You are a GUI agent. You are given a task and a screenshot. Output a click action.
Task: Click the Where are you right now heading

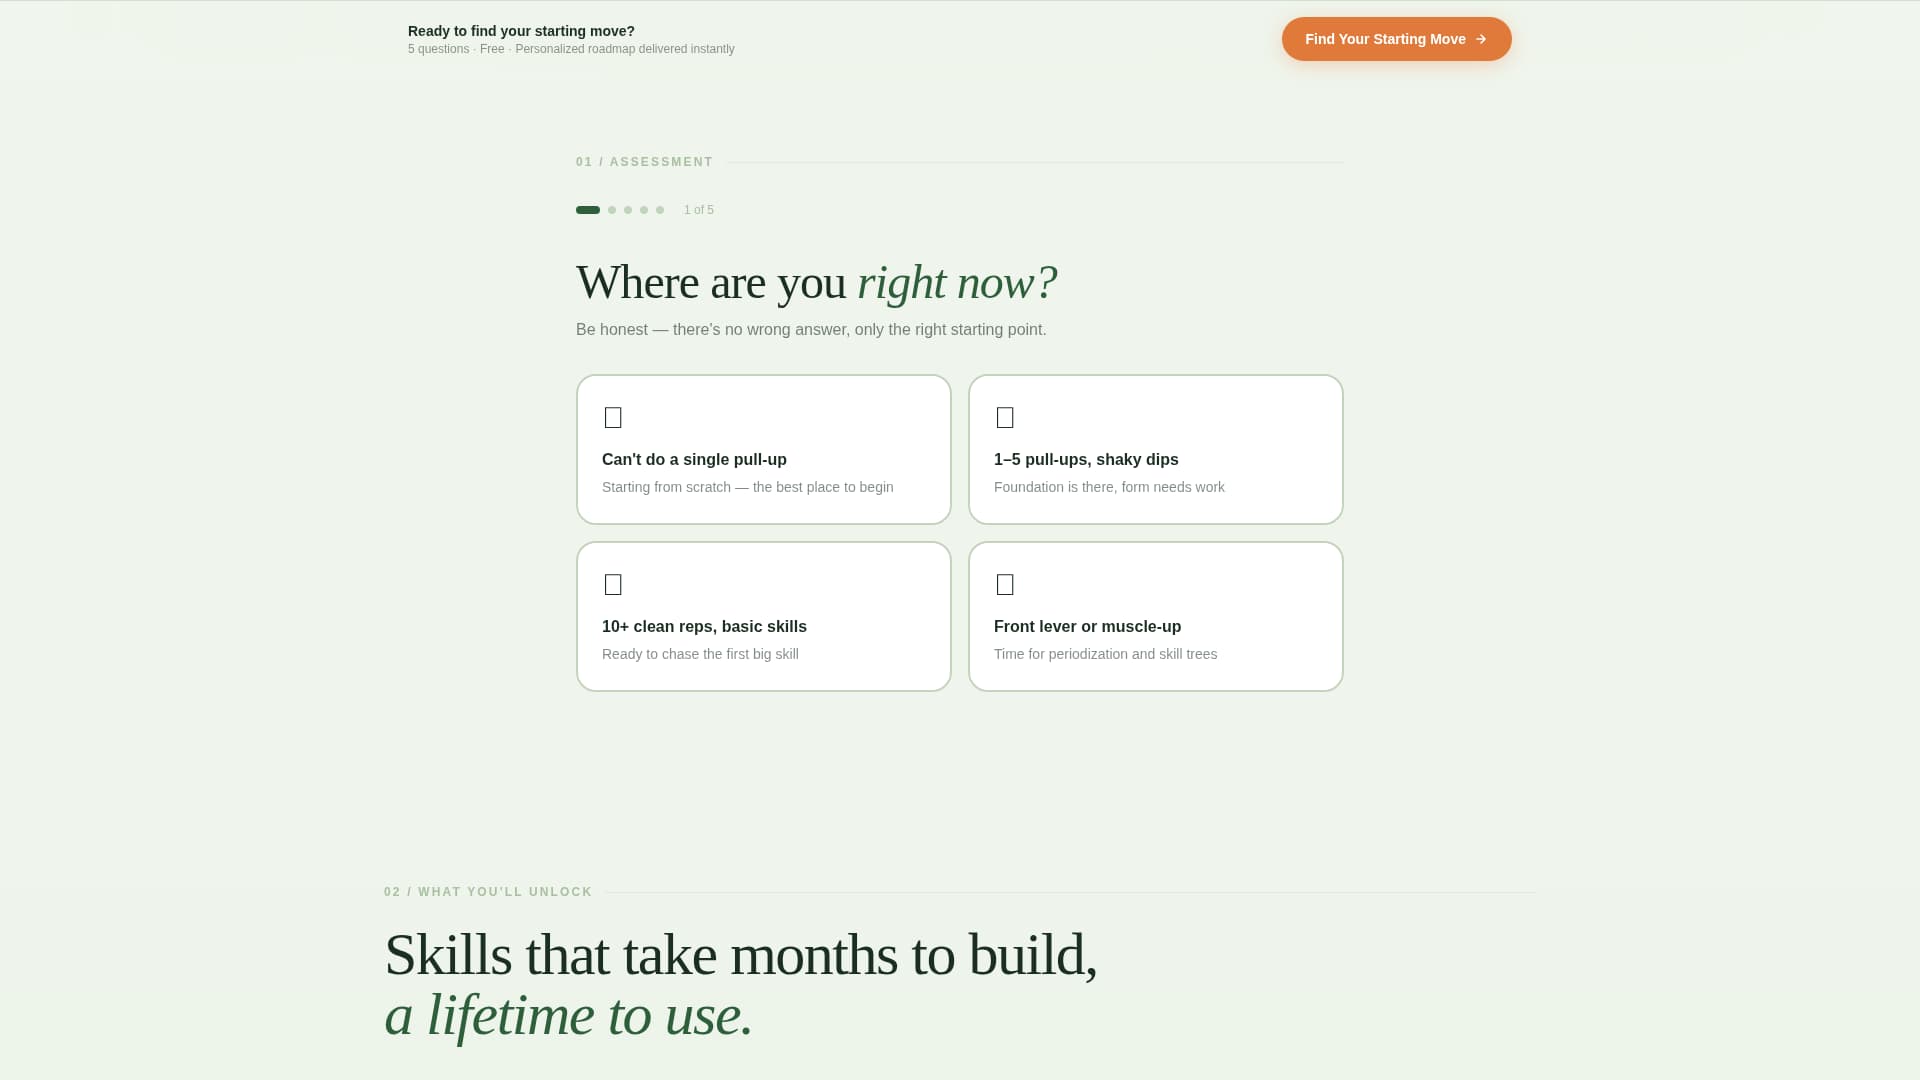(x=816, y=283)
